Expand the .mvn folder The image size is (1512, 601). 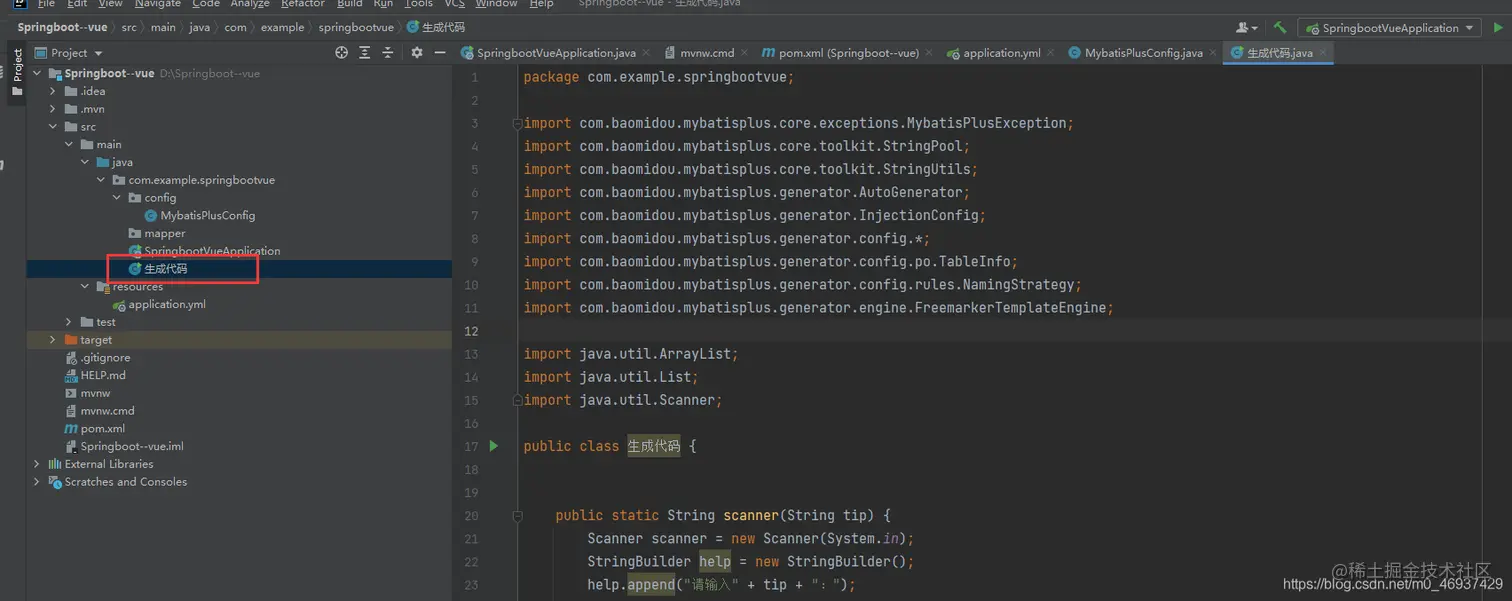tap(54, 109)
